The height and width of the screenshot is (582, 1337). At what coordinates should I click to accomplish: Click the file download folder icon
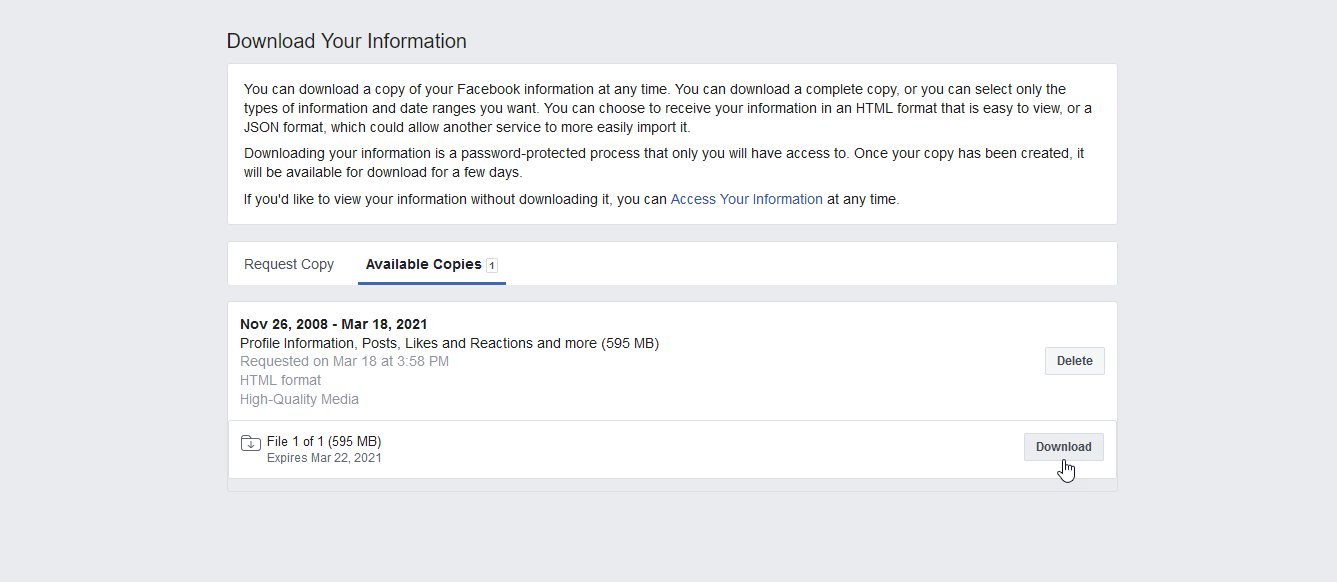[x=251, y=443]
